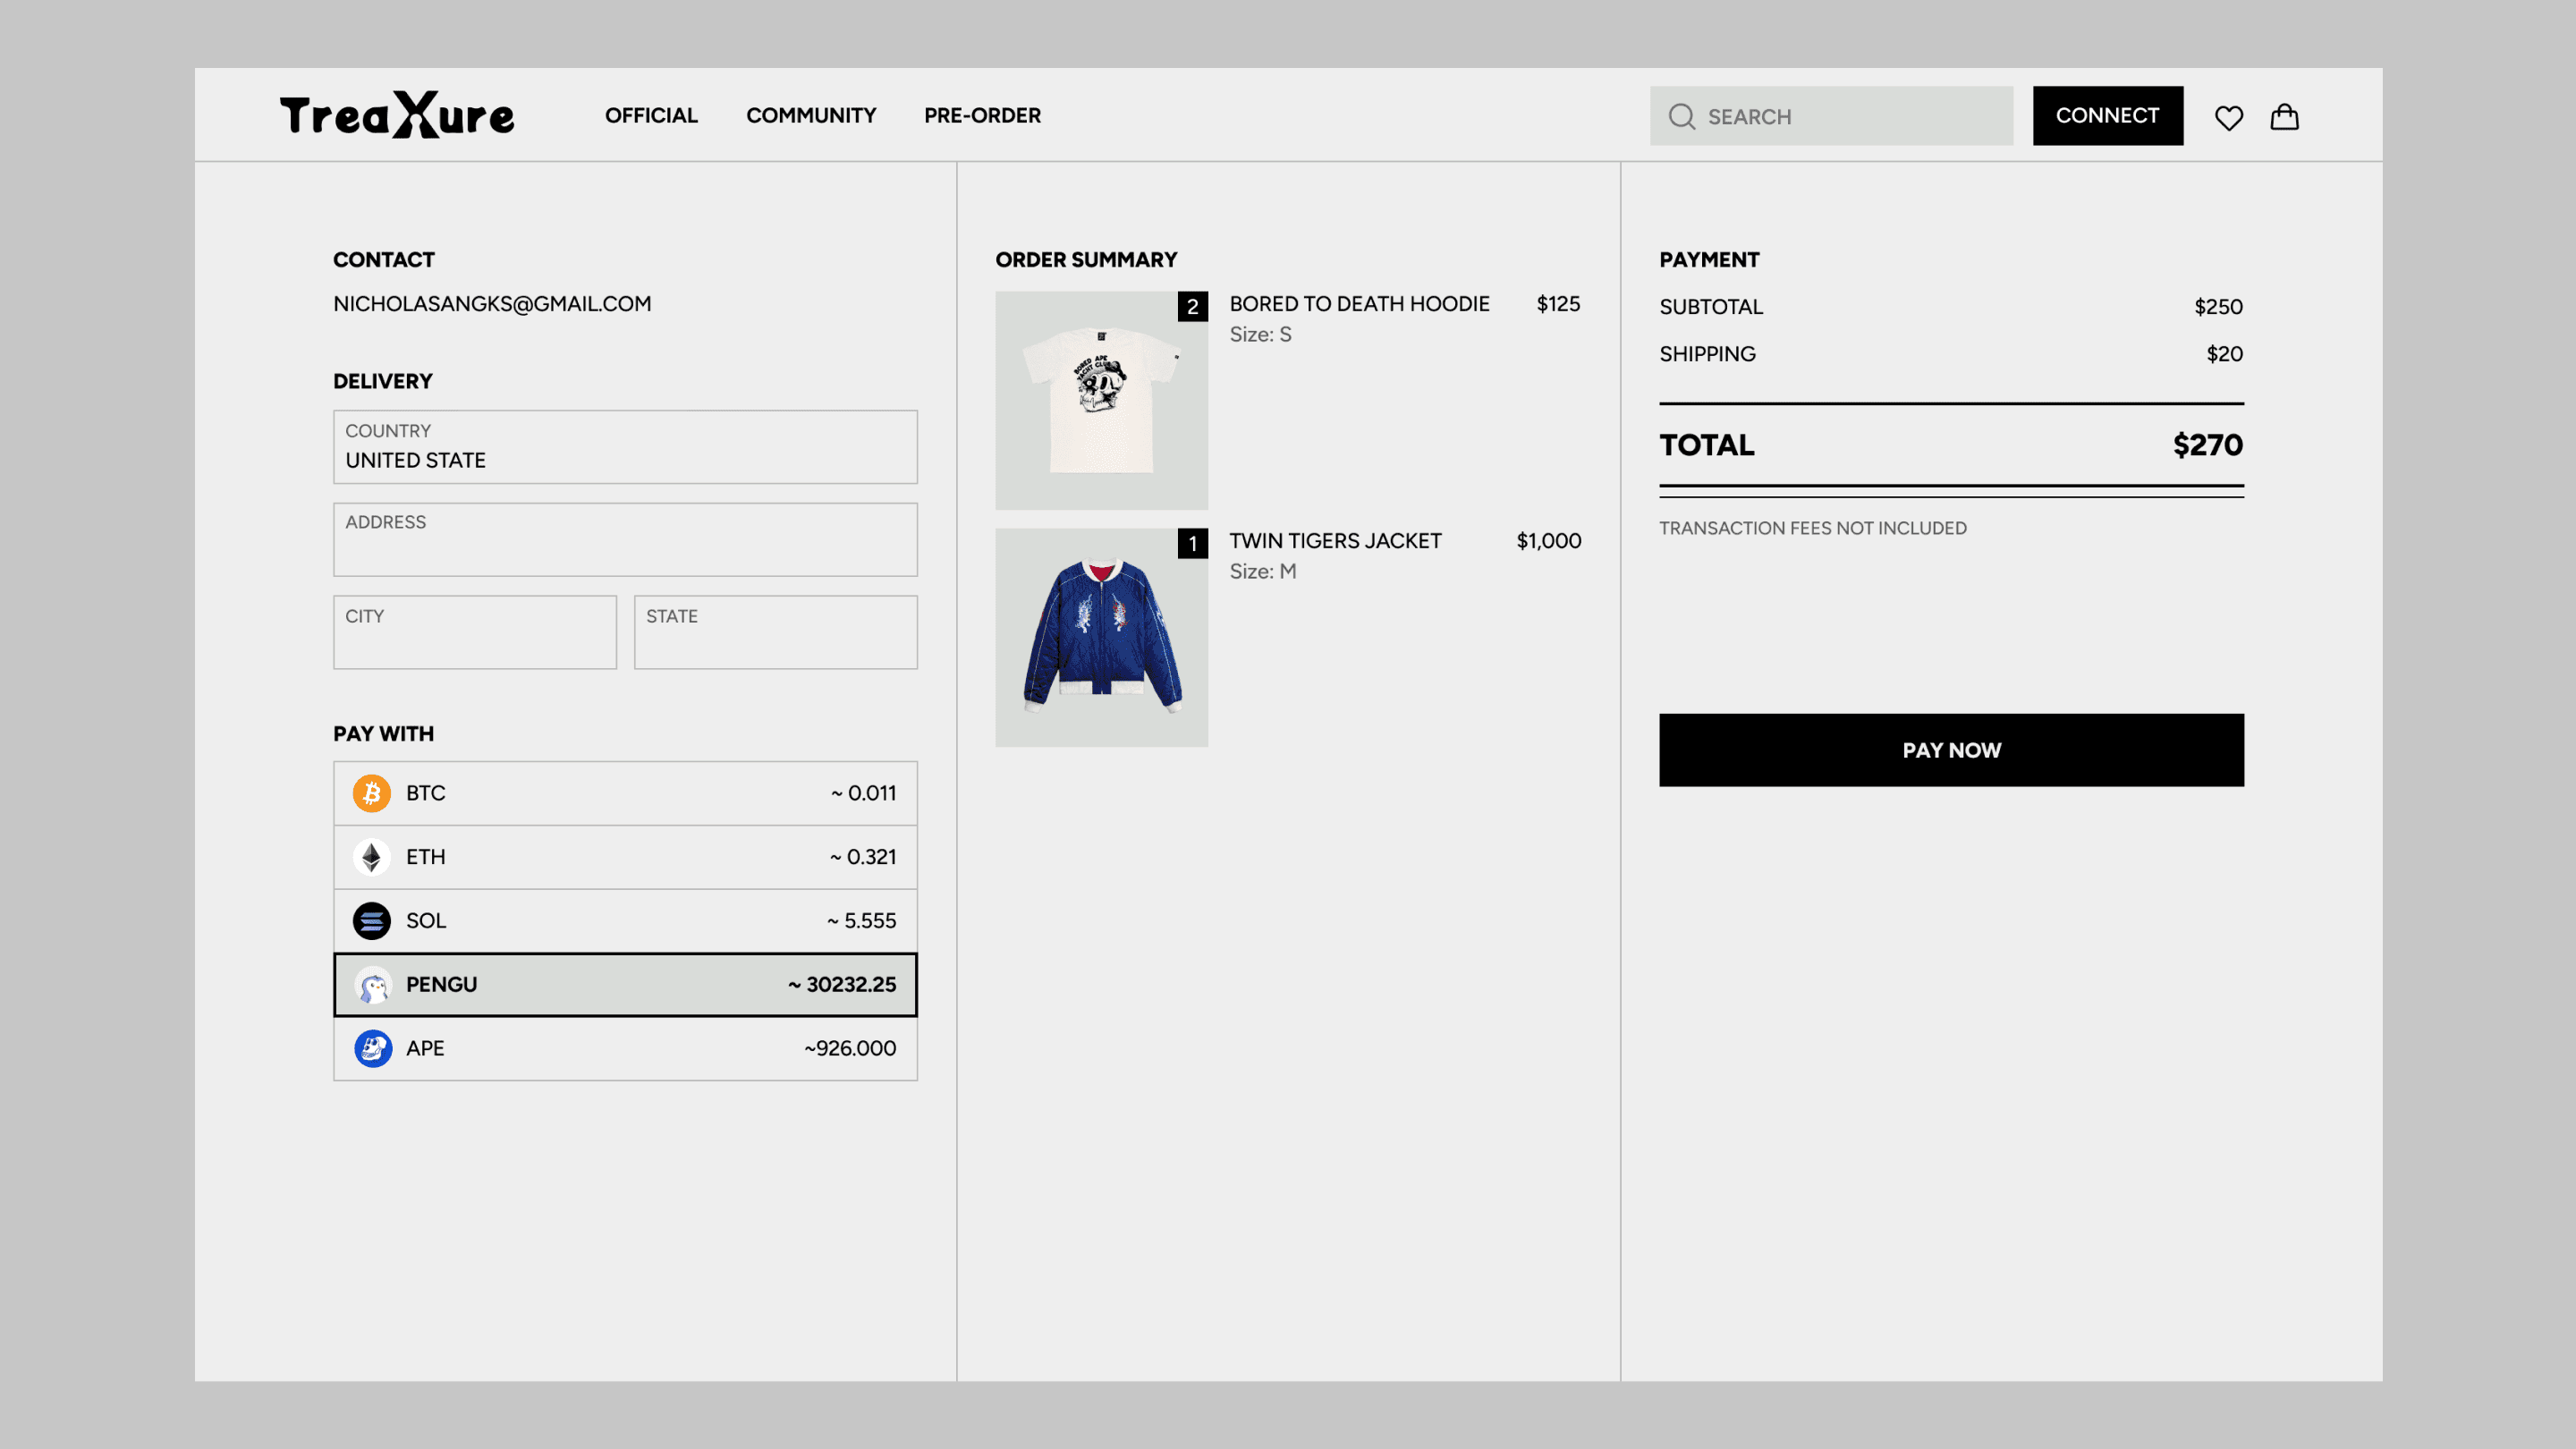Image resolution: width=2576 pixels, height=1449 pixels.
Task: Open the Twin Tigers Jacket thumbnail
Action: click(1101, 637)
